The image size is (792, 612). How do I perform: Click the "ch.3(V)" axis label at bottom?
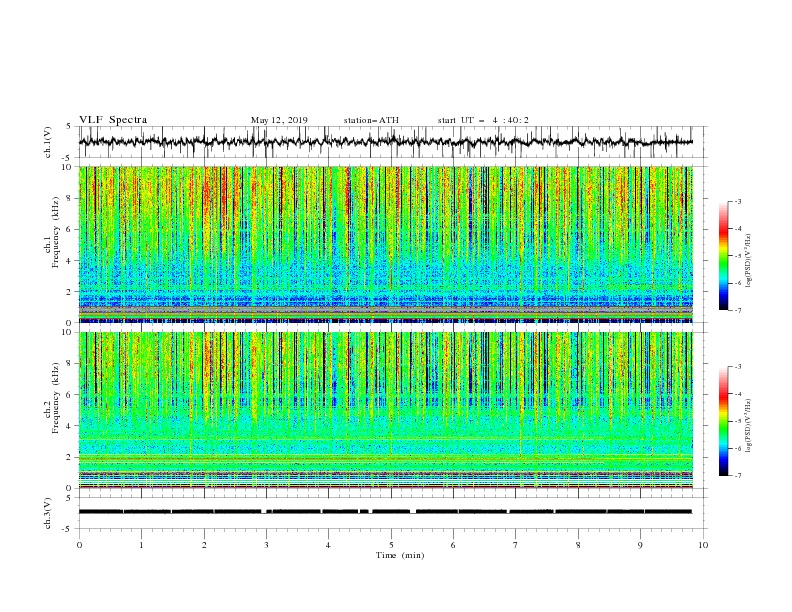pyautogui.click(x=48, y=513)
